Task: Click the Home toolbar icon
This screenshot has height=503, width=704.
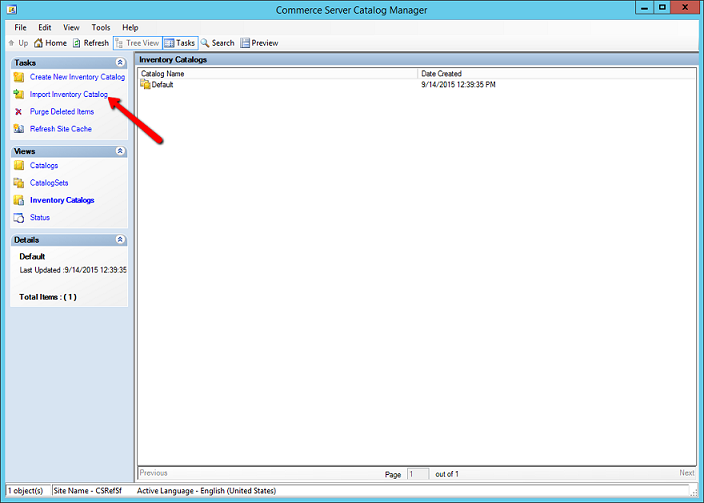Action: tap(39, 43)
